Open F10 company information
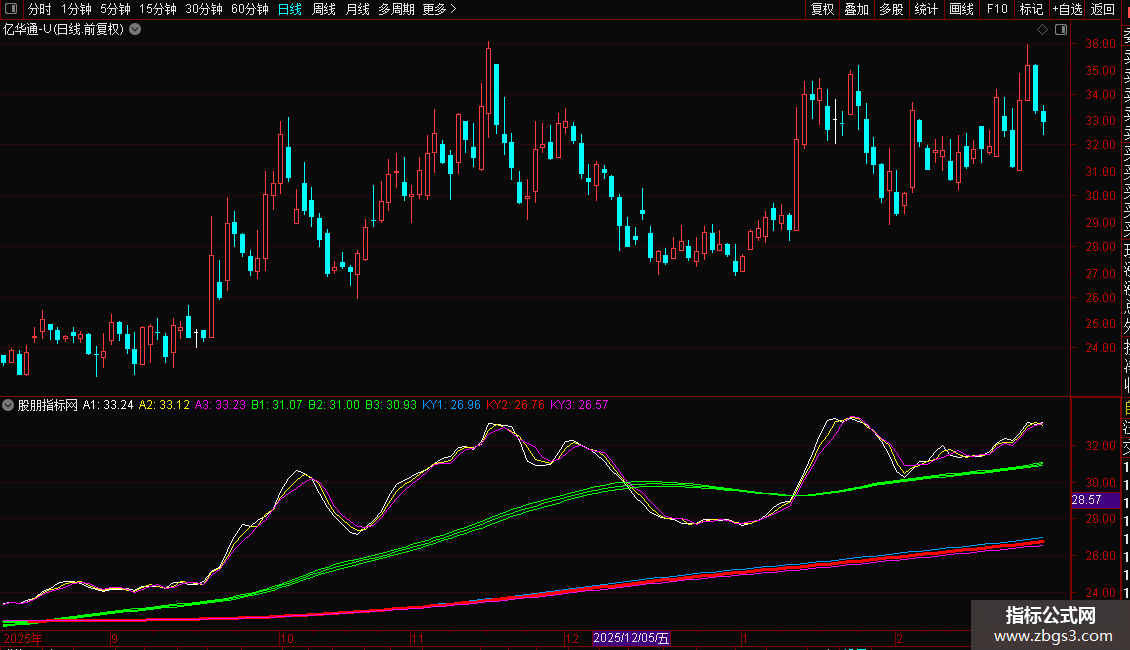 (997, 9)
